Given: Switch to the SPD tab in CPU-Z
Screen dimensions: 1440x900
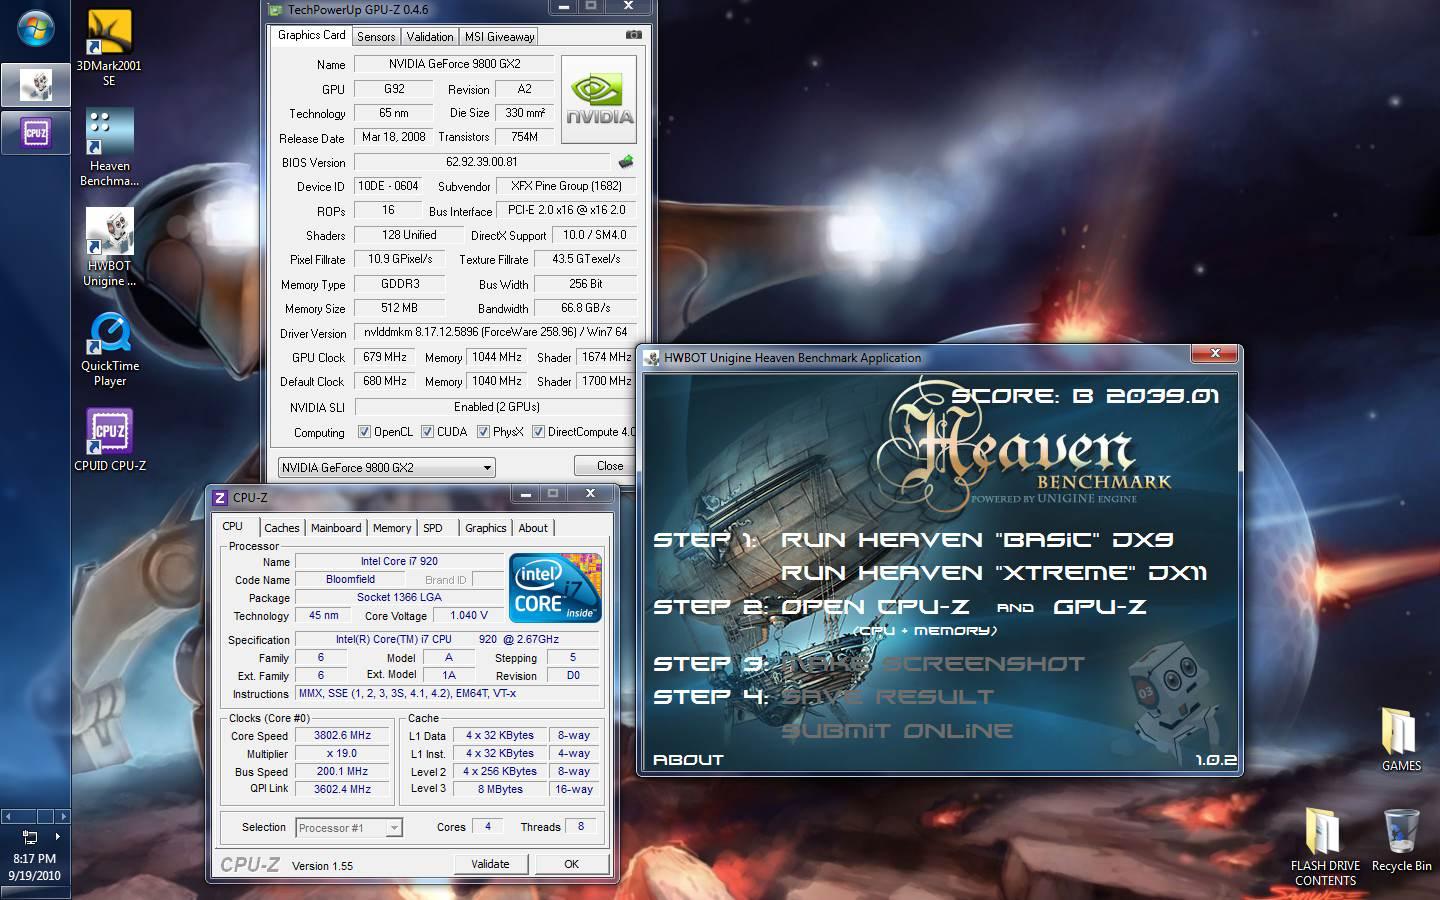Looking at the screenshot, I should [x=433, y=528].
